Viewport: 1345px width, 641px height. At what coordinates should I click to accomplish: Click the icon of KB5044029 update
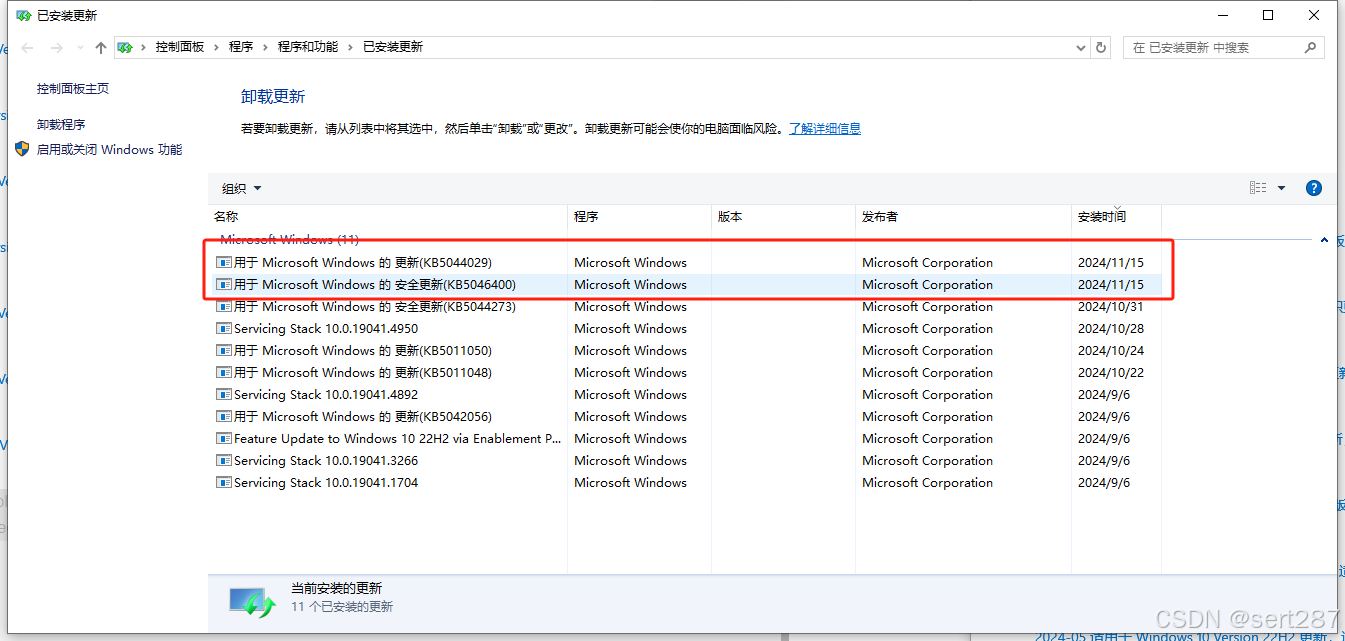pos(224,263)
